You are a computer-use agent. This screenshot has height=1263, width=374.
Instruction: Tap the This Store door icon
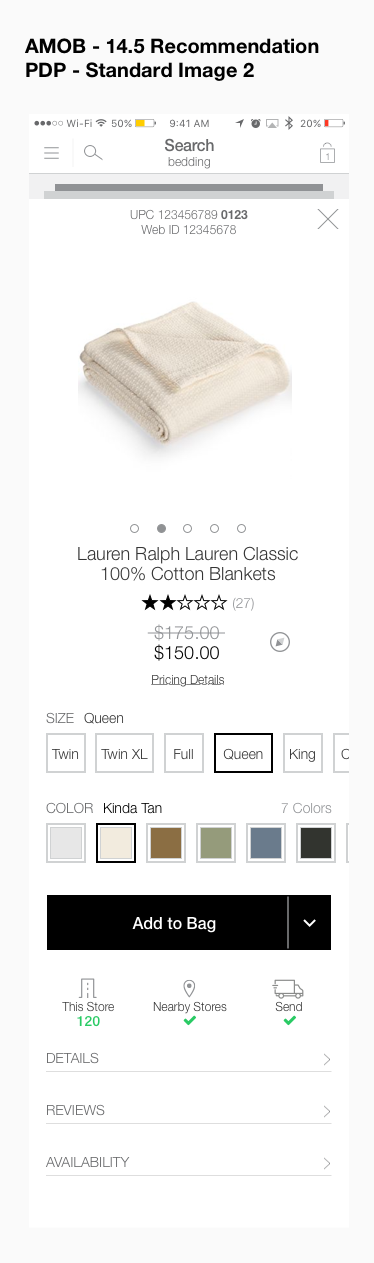(88, 988)
